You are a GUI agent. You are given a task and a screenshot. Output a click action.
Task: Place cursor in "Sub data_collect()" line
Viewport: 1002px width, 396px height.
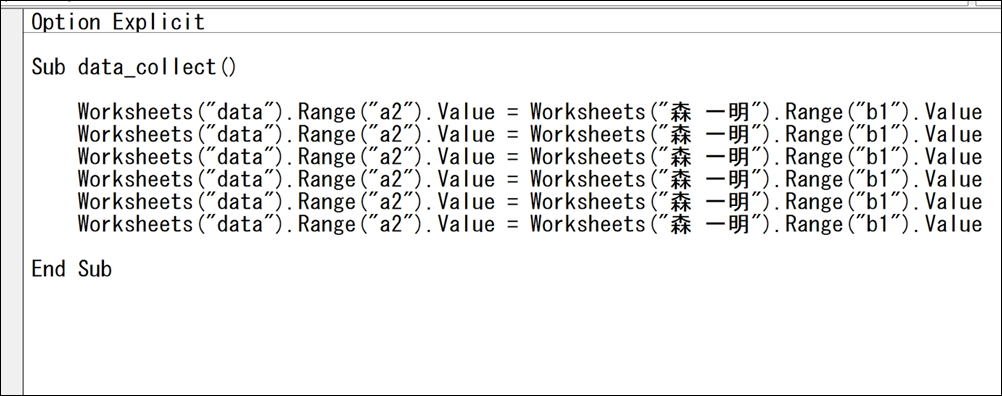click(134, 66)
